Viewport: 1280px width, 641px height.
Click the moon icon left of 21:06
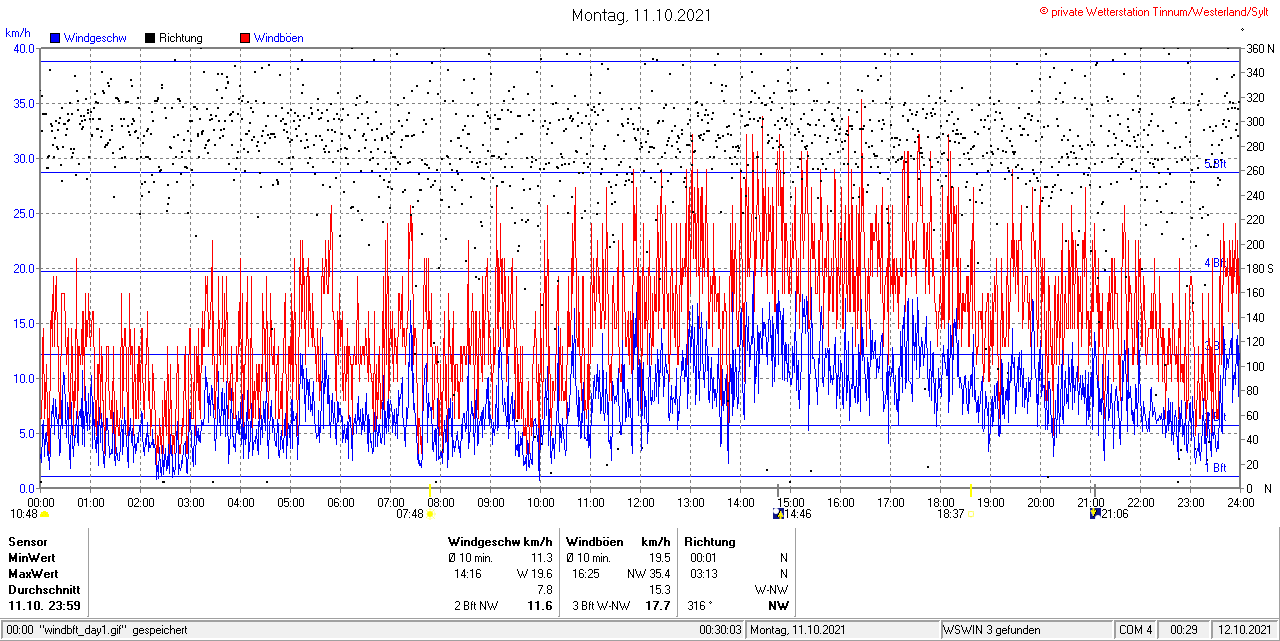(x=1094, y=514)
